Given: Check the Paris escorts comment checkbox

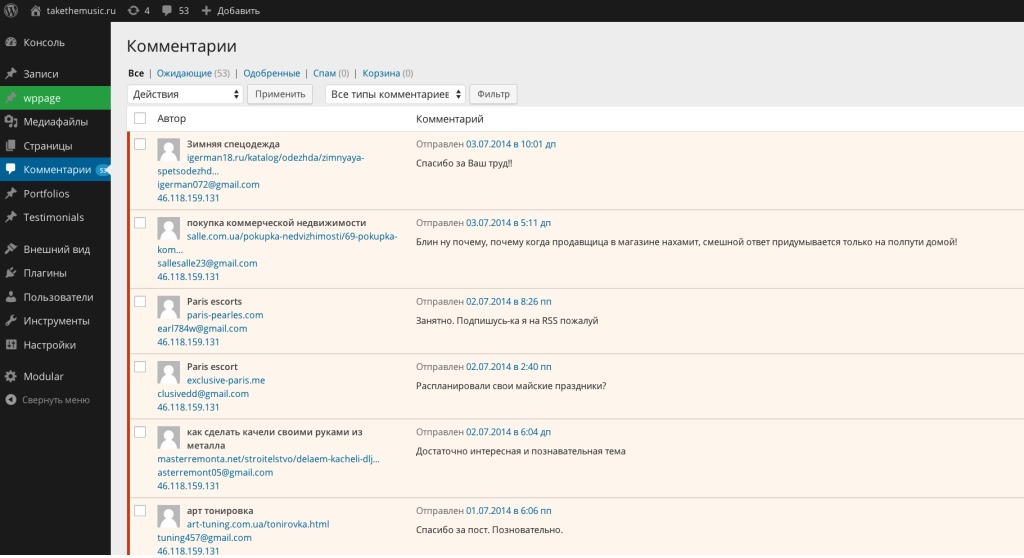Looking at the screenshot, I should point(140,301).
